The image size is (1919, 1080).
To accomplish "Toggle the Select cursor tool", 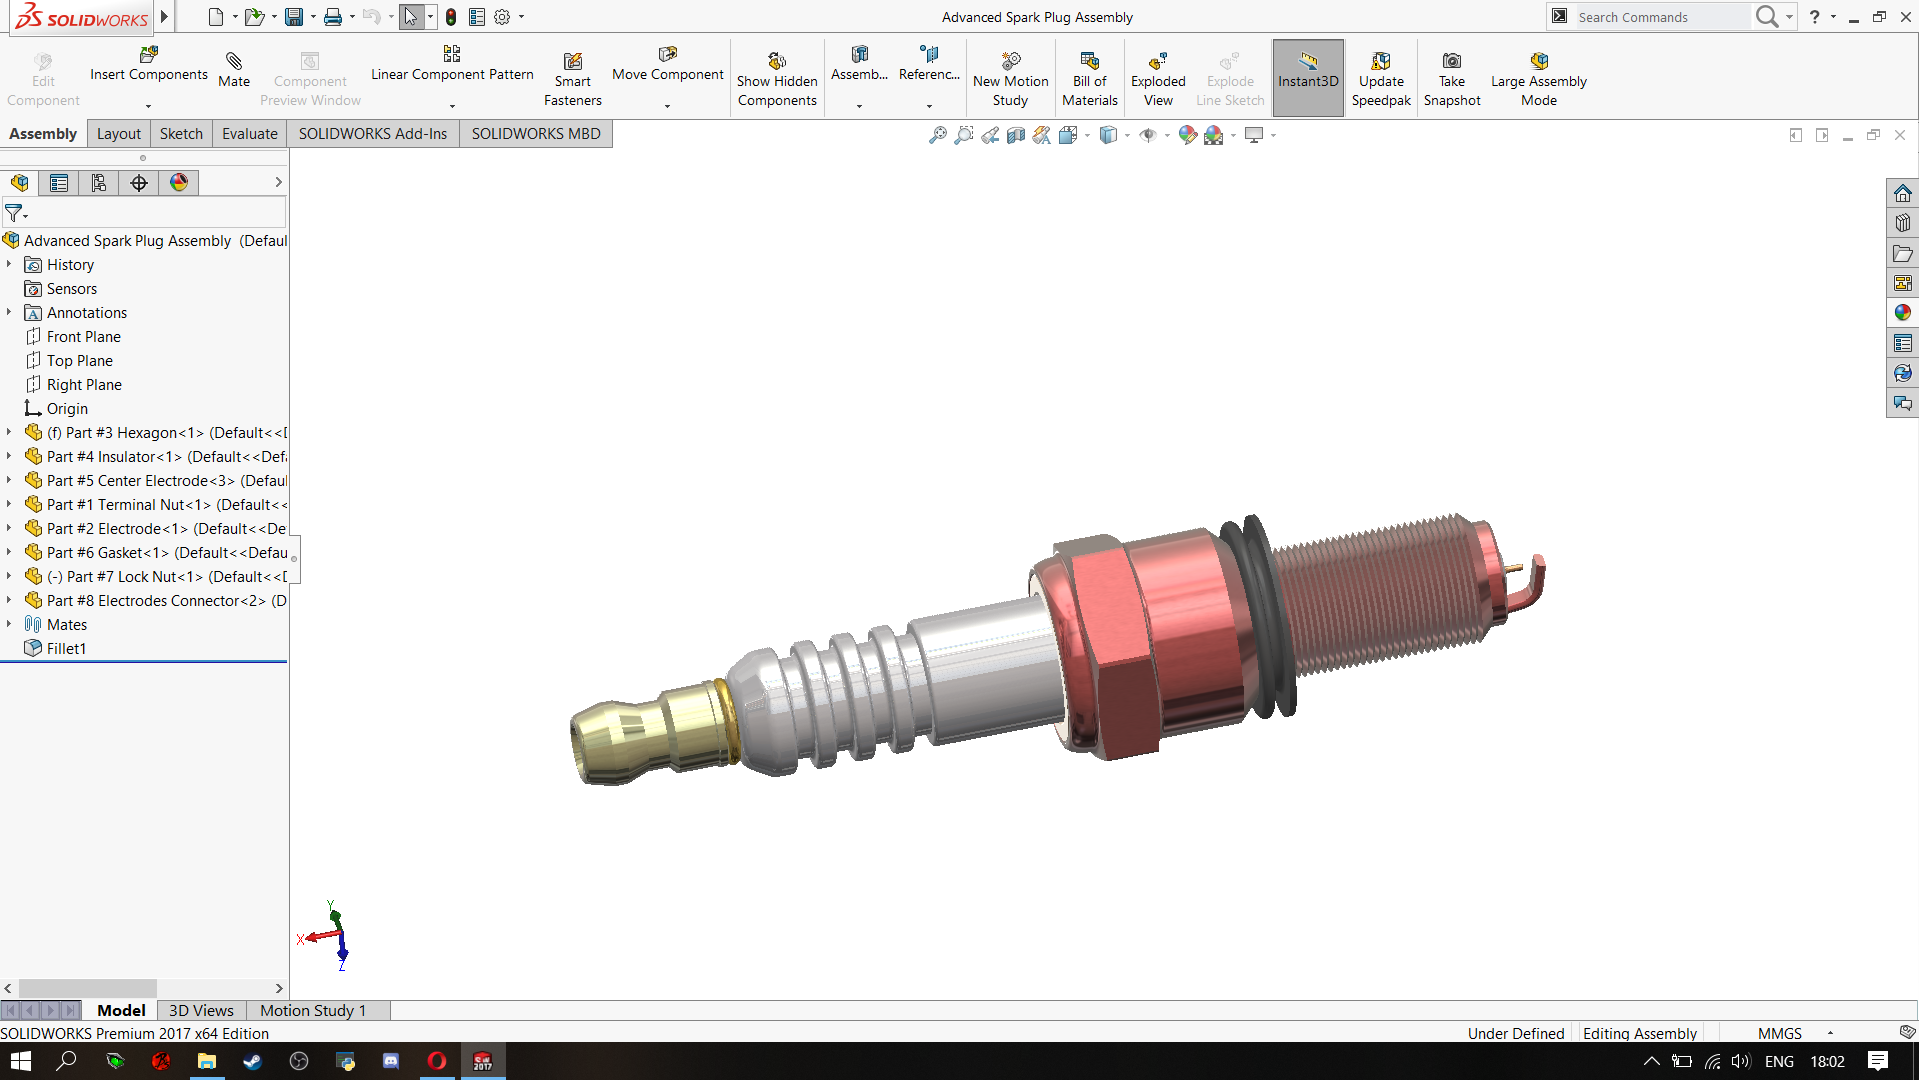I will point(411,17).
